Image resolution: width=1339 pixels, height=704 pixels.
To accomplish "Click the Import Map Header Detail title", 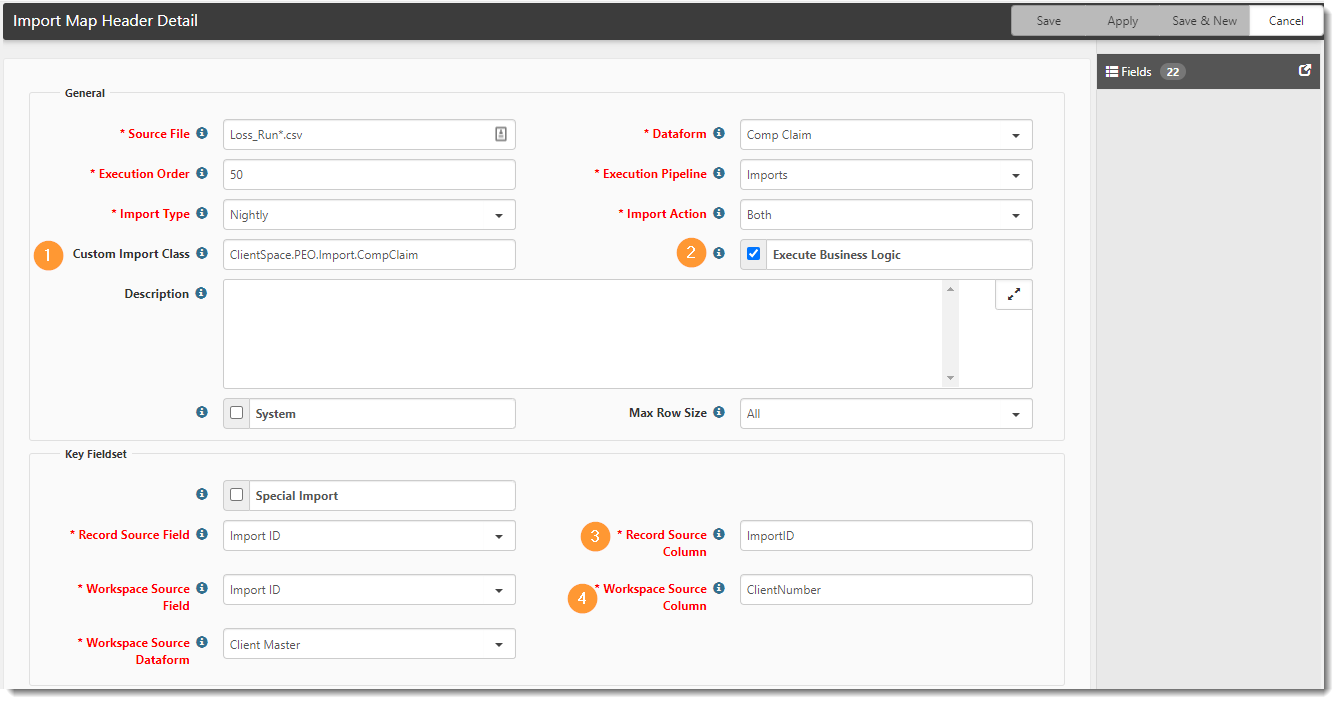I will (x=105, y=21).
